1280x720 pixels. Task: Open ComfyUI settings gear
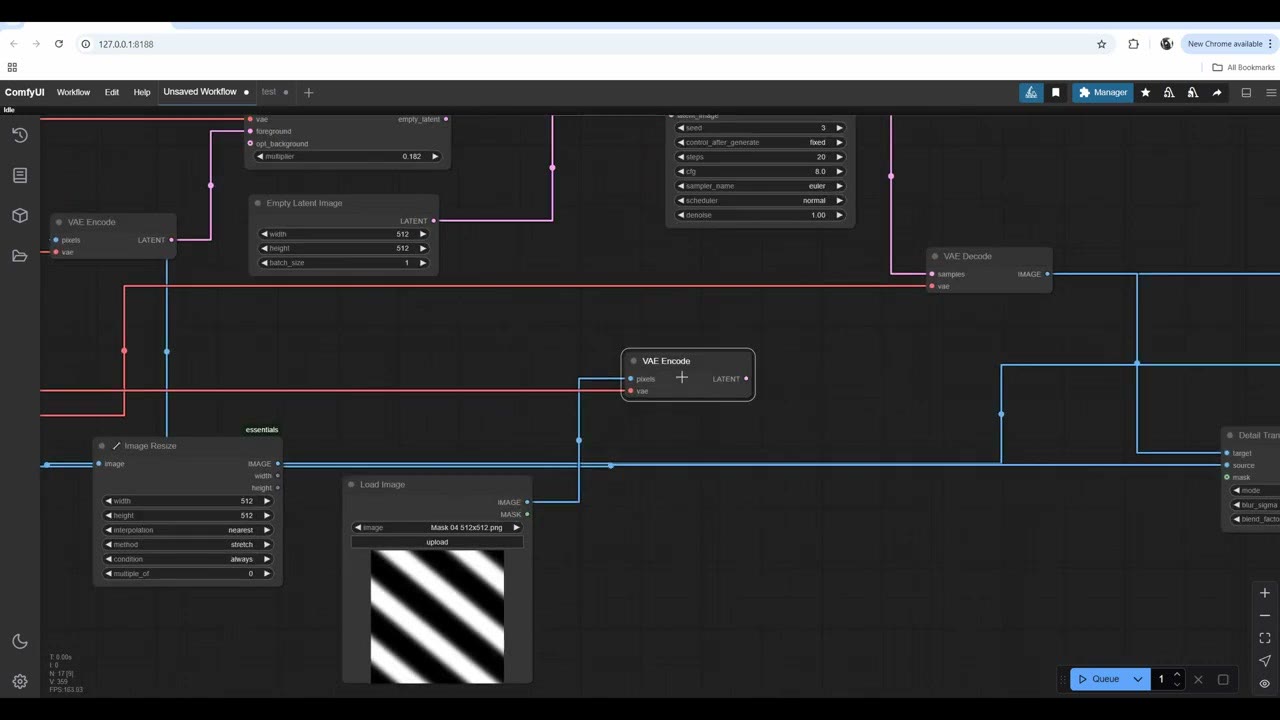point(20,681)
